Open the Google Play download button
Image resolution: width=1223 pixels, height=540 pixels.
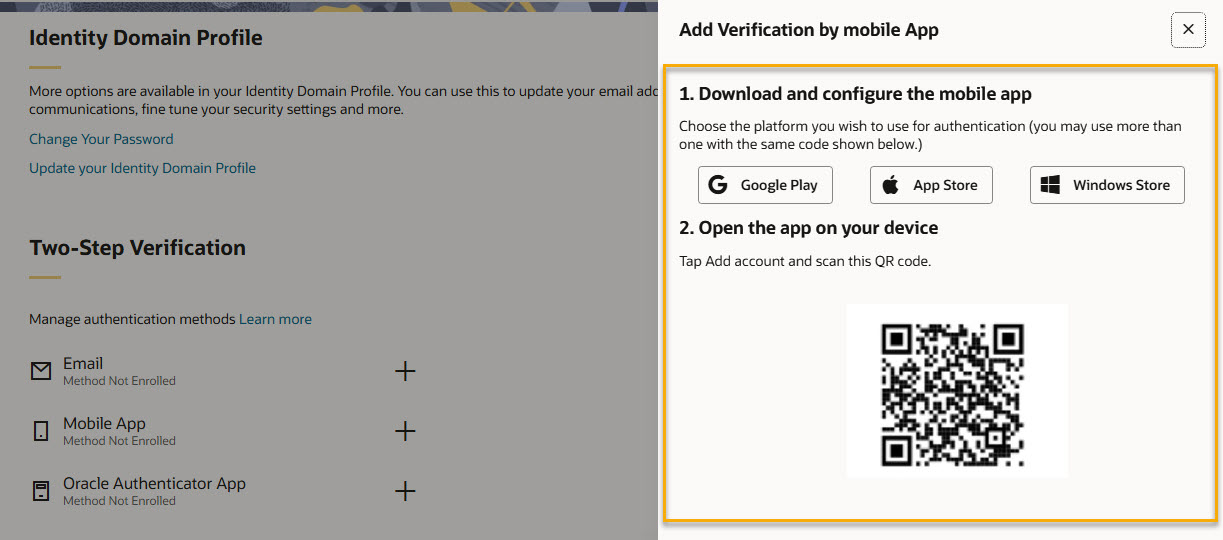pyautogui.click(x=765, y=185)
